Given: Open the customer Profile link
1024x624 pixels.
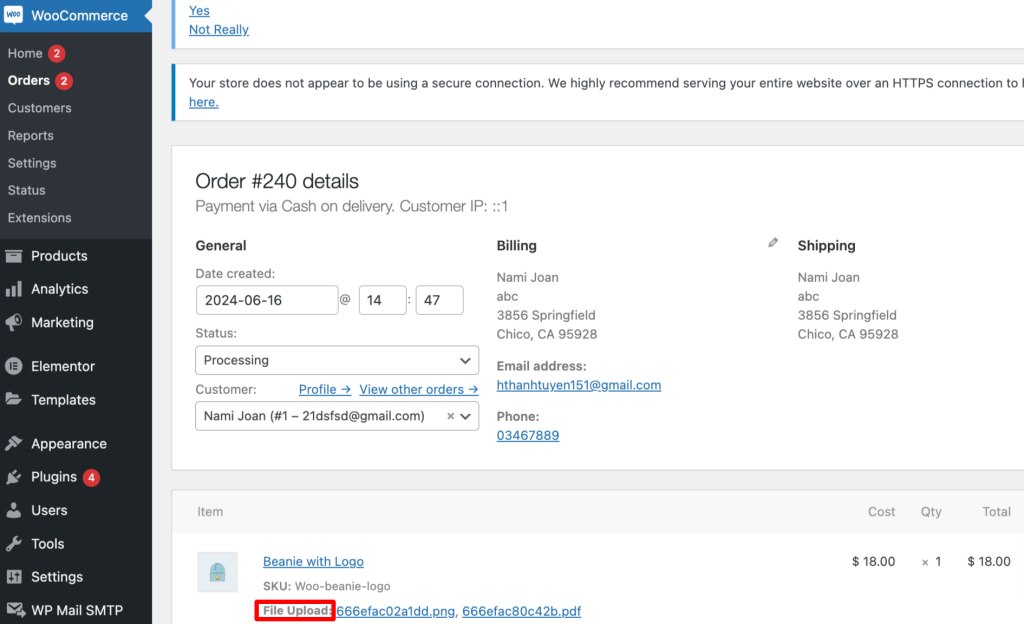Looking at the screenshot, I should click(x=325, y=390).
